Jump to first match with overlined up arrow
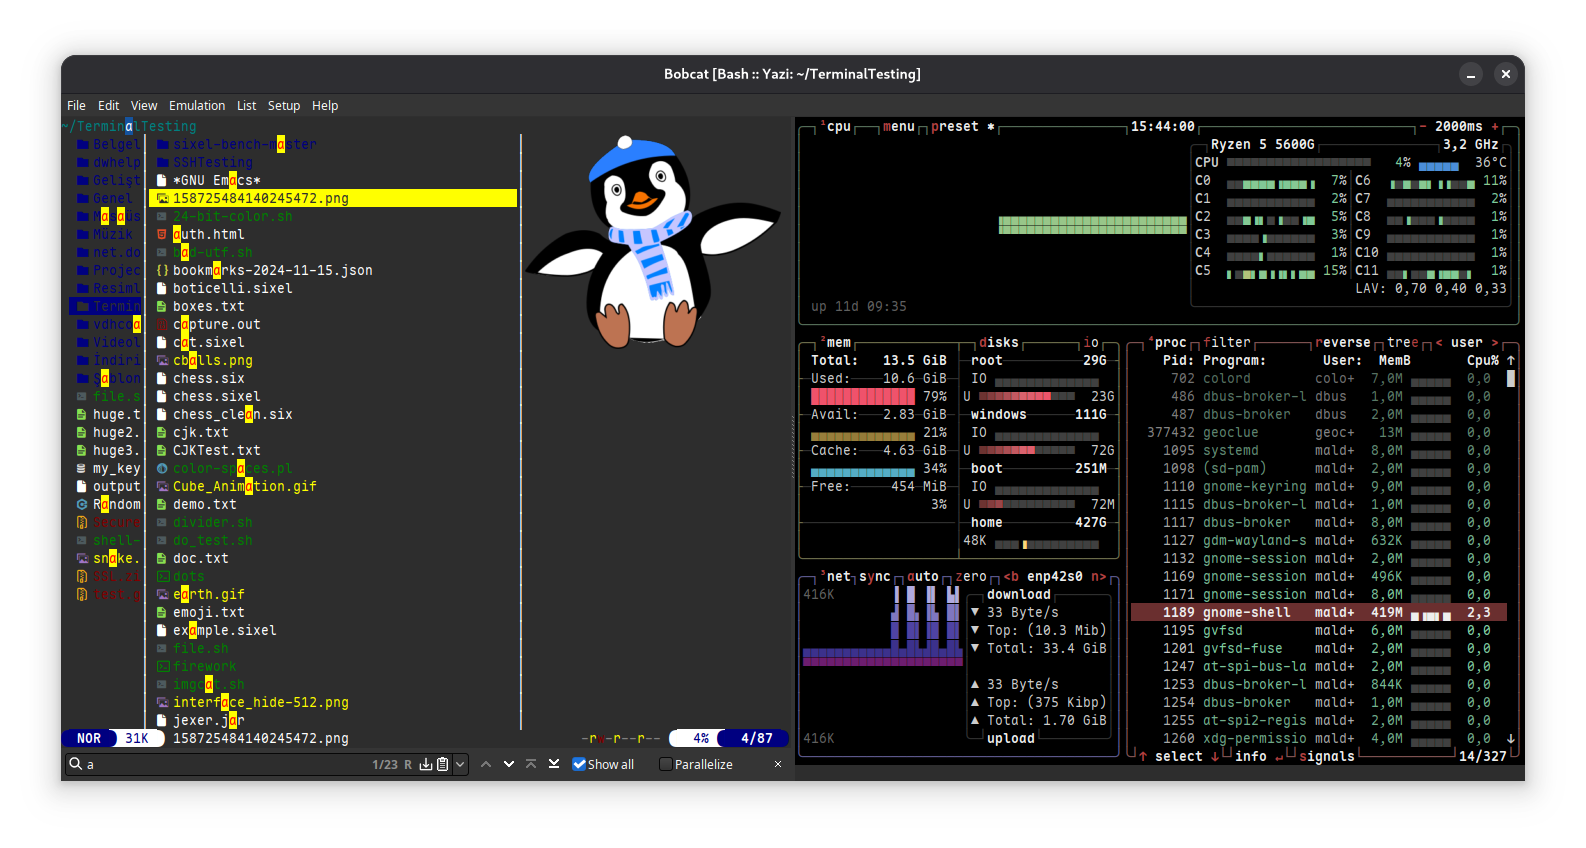 (x=531, y=764)
